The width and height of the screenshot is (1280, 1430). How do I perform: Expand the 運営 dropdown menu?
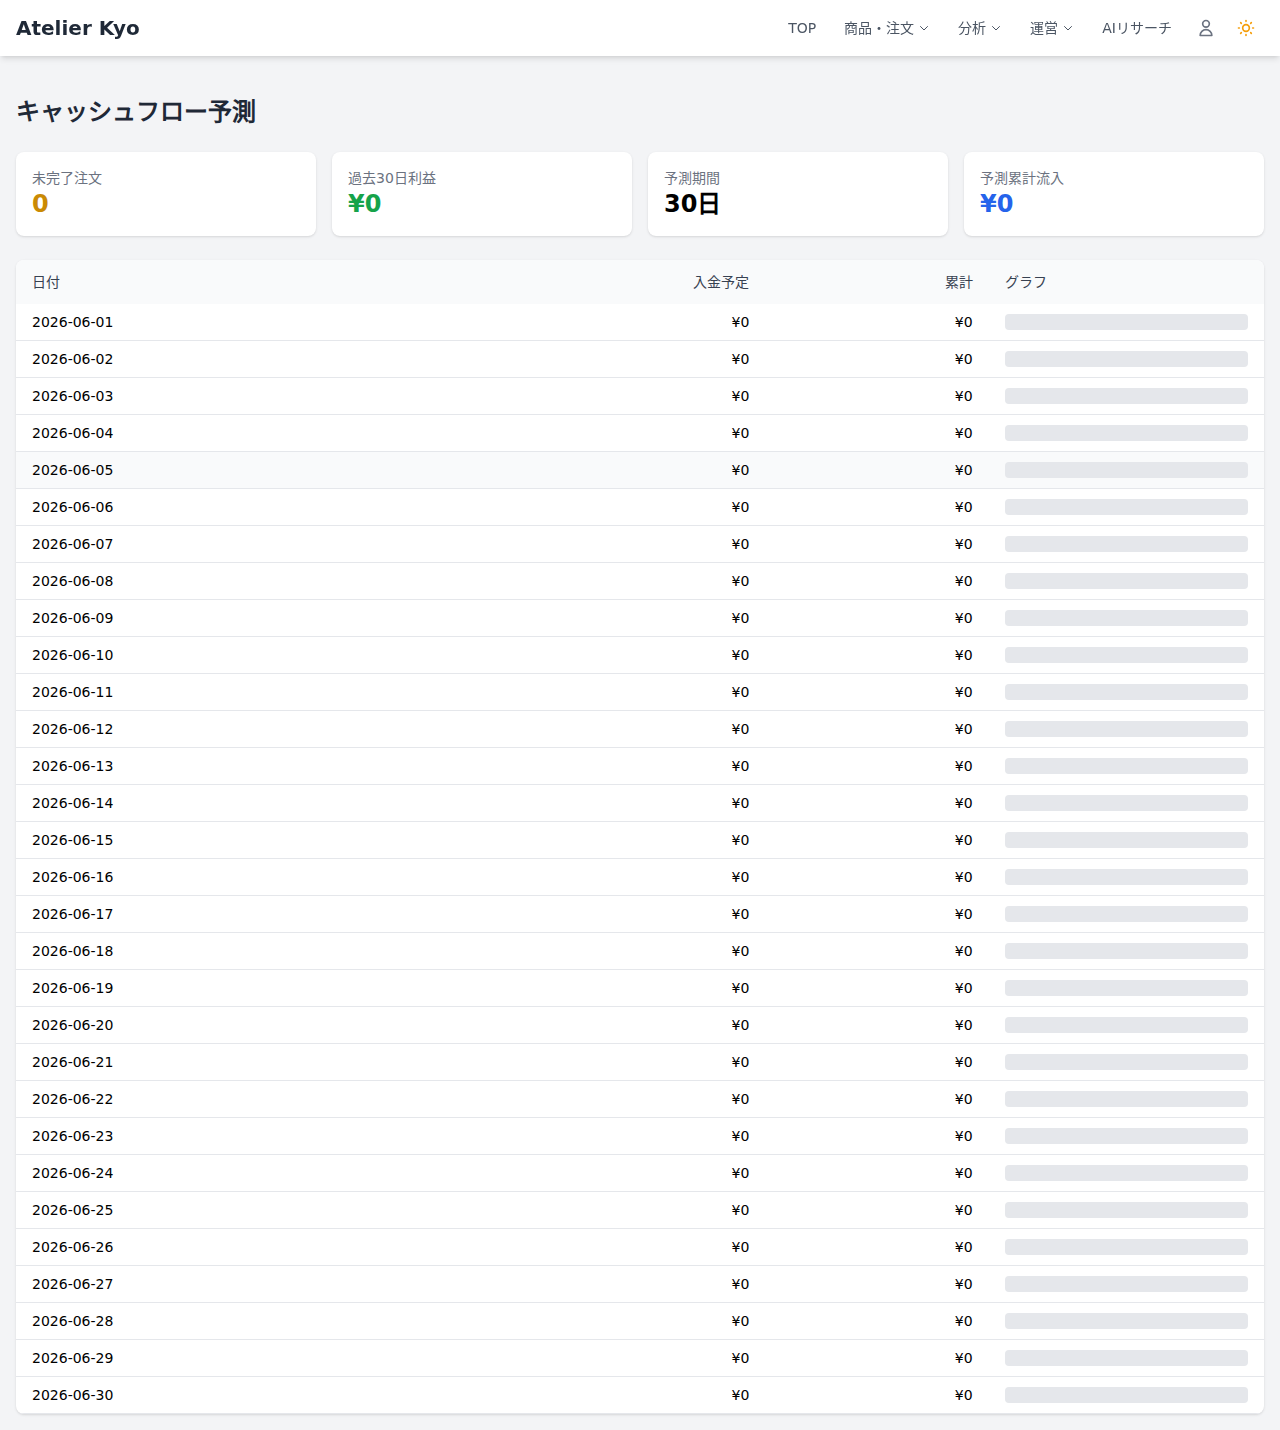pyautogui.click(x=1051, y=28)
